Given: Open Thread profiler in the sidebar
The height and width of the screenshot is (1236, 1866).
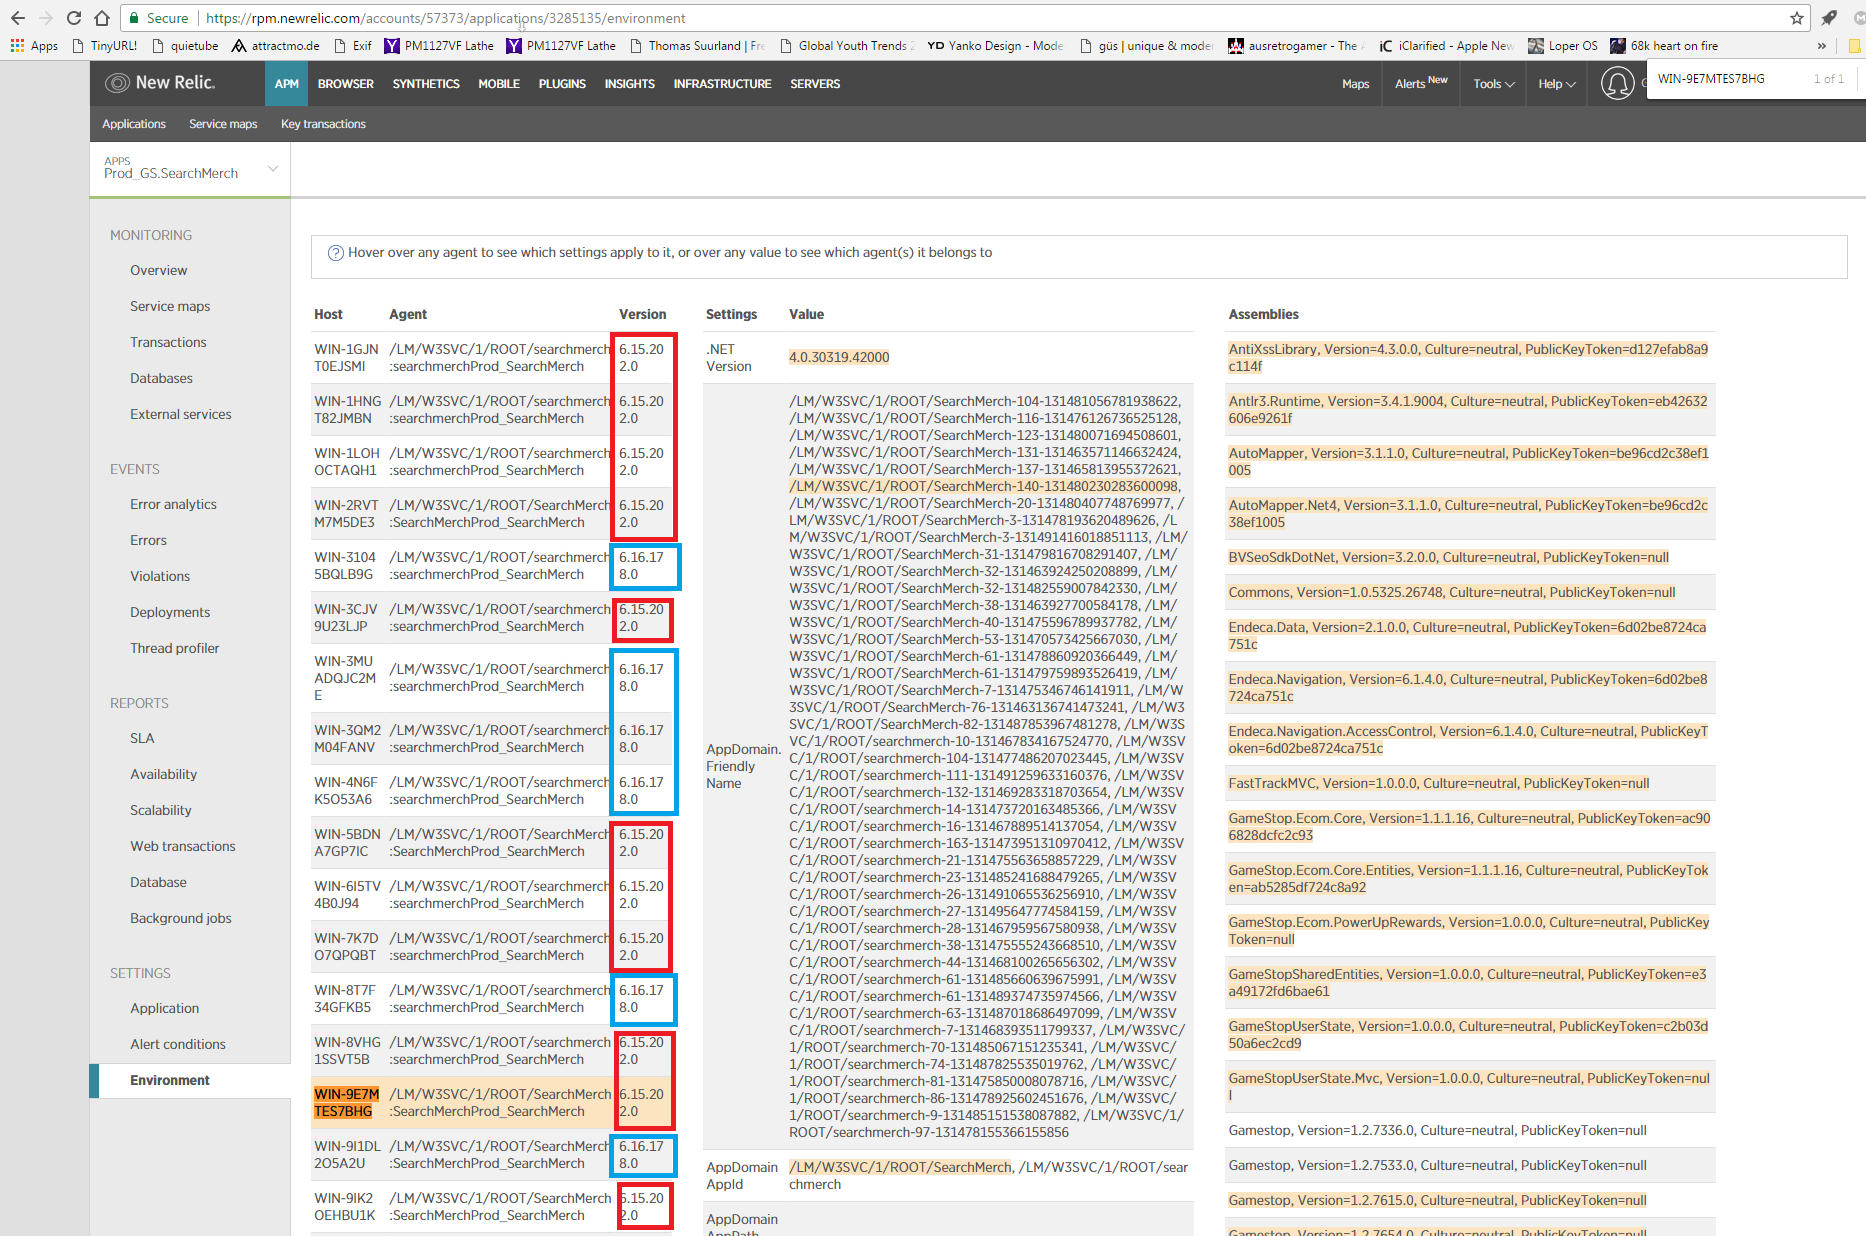Looking at the screenshot, I should click(x=174, y=648).
